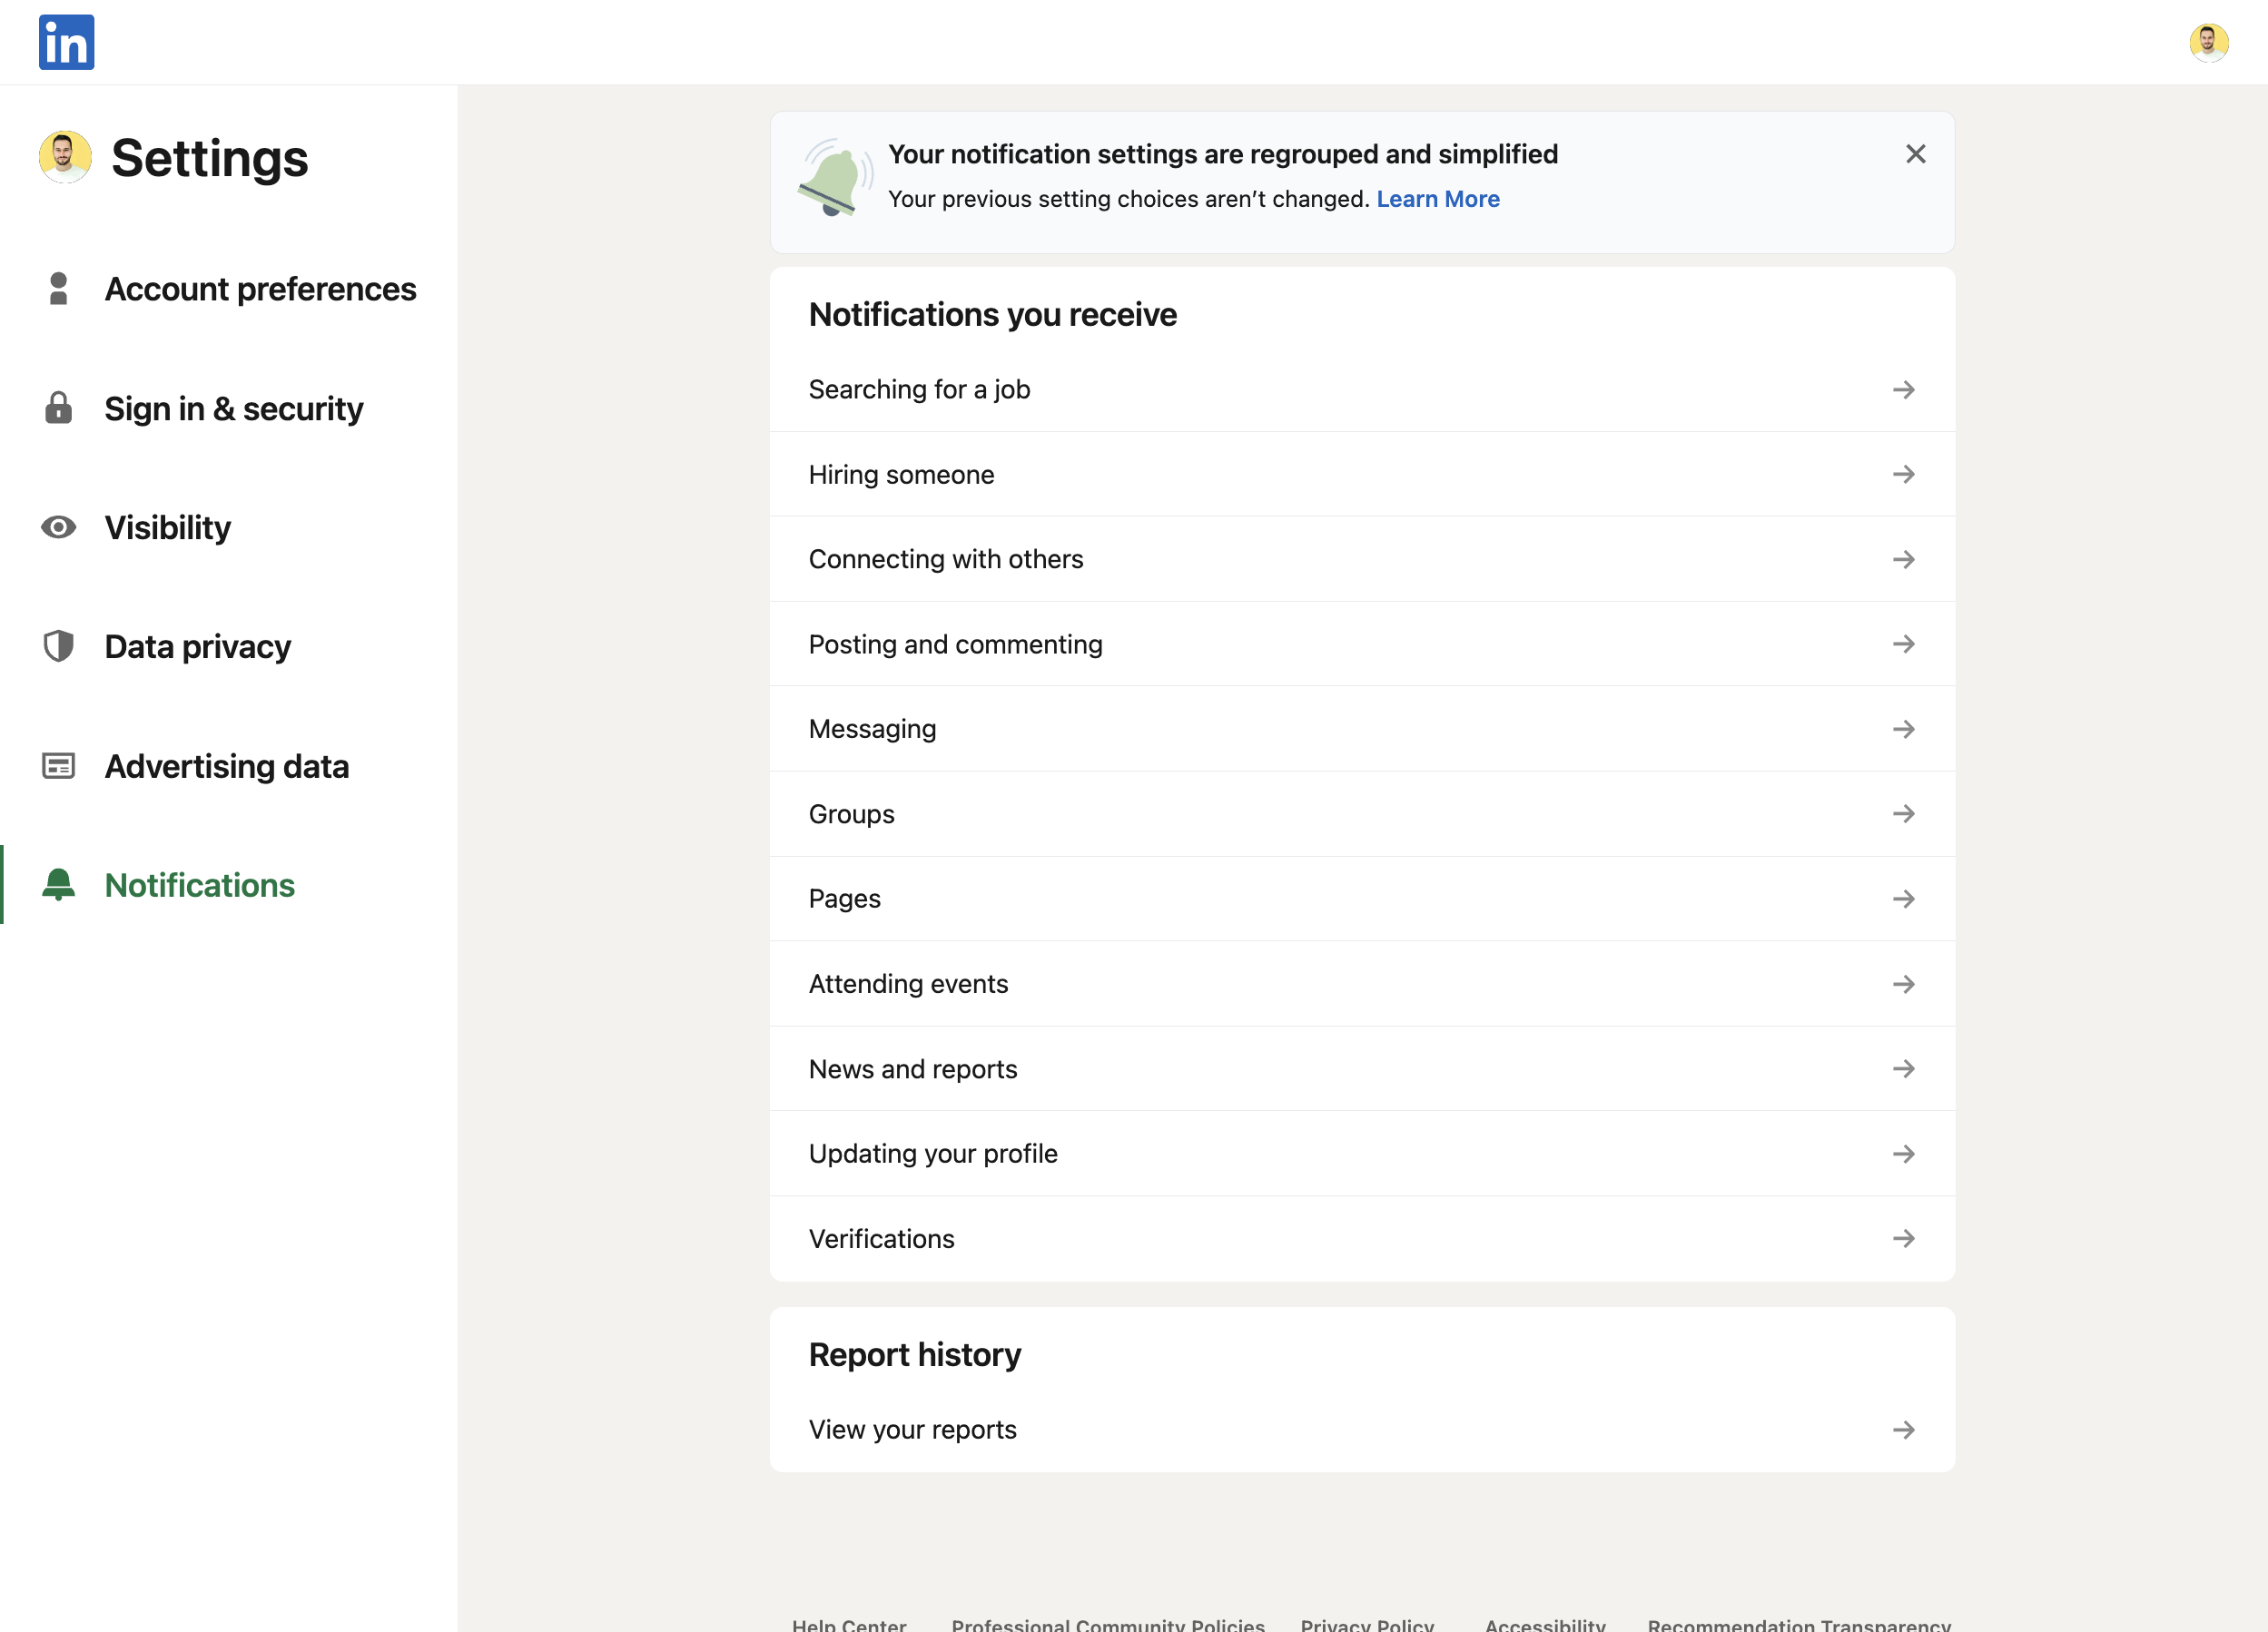
Task: Click arrow next to Connecting with others
Action: point(1903,559)
